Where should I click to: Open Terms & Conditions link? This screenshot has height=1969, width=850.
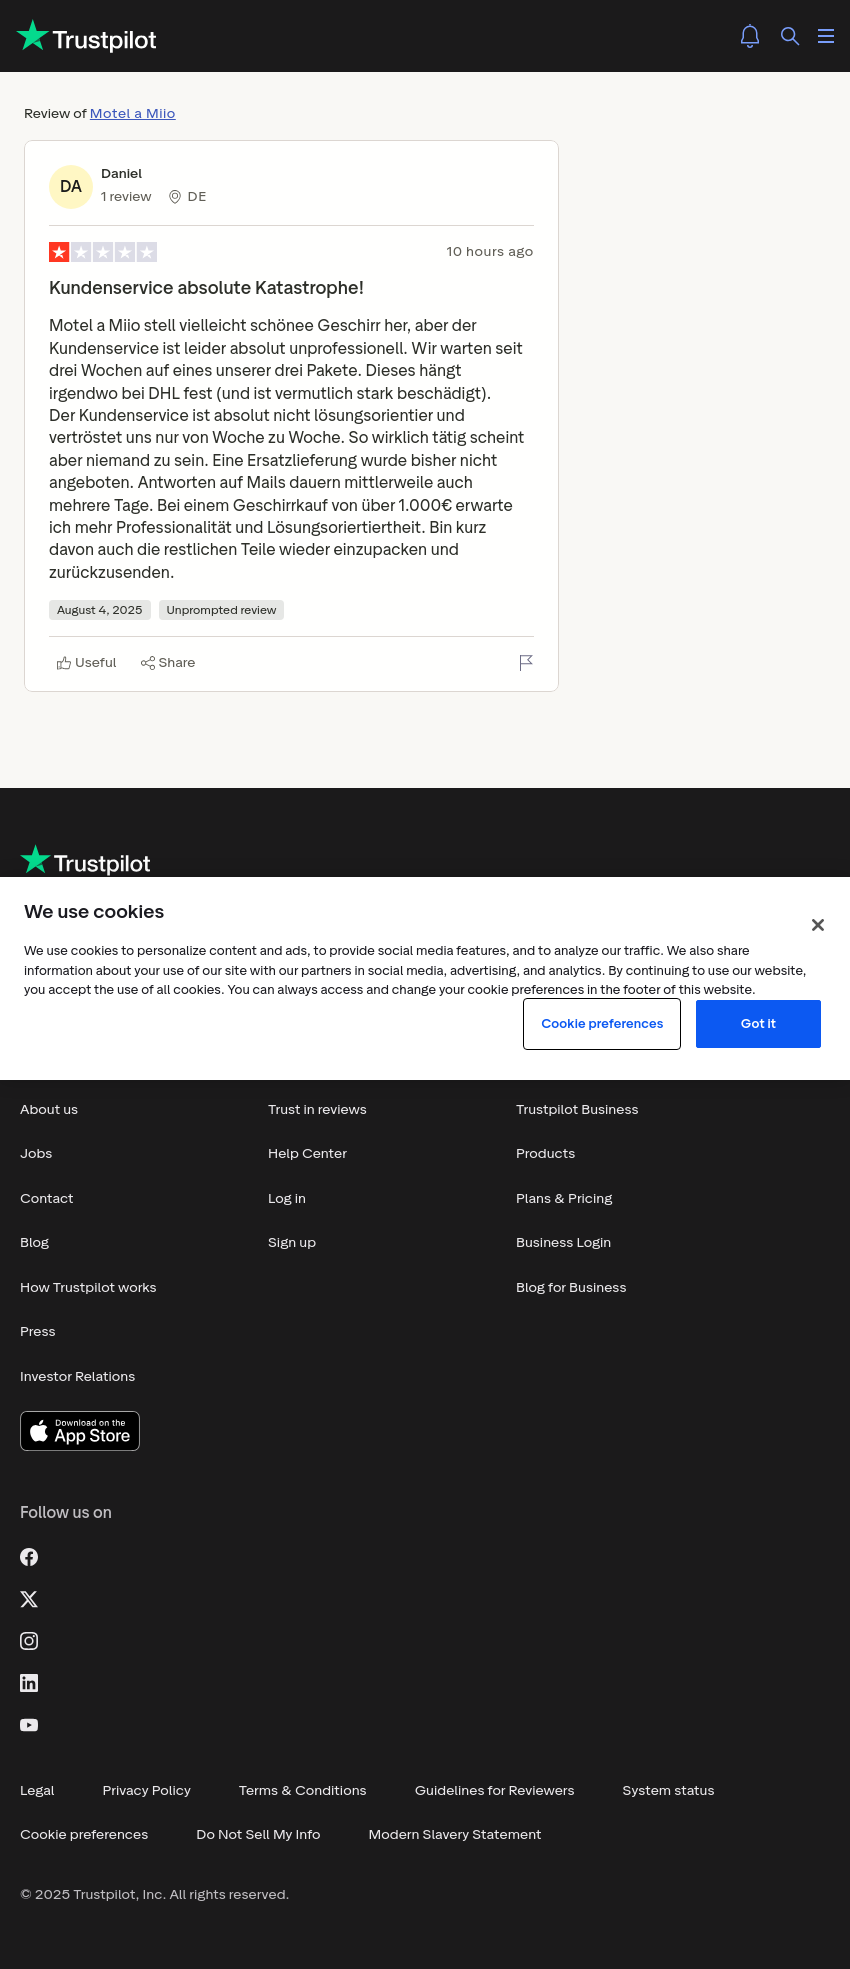click(x=302, y=1791)
